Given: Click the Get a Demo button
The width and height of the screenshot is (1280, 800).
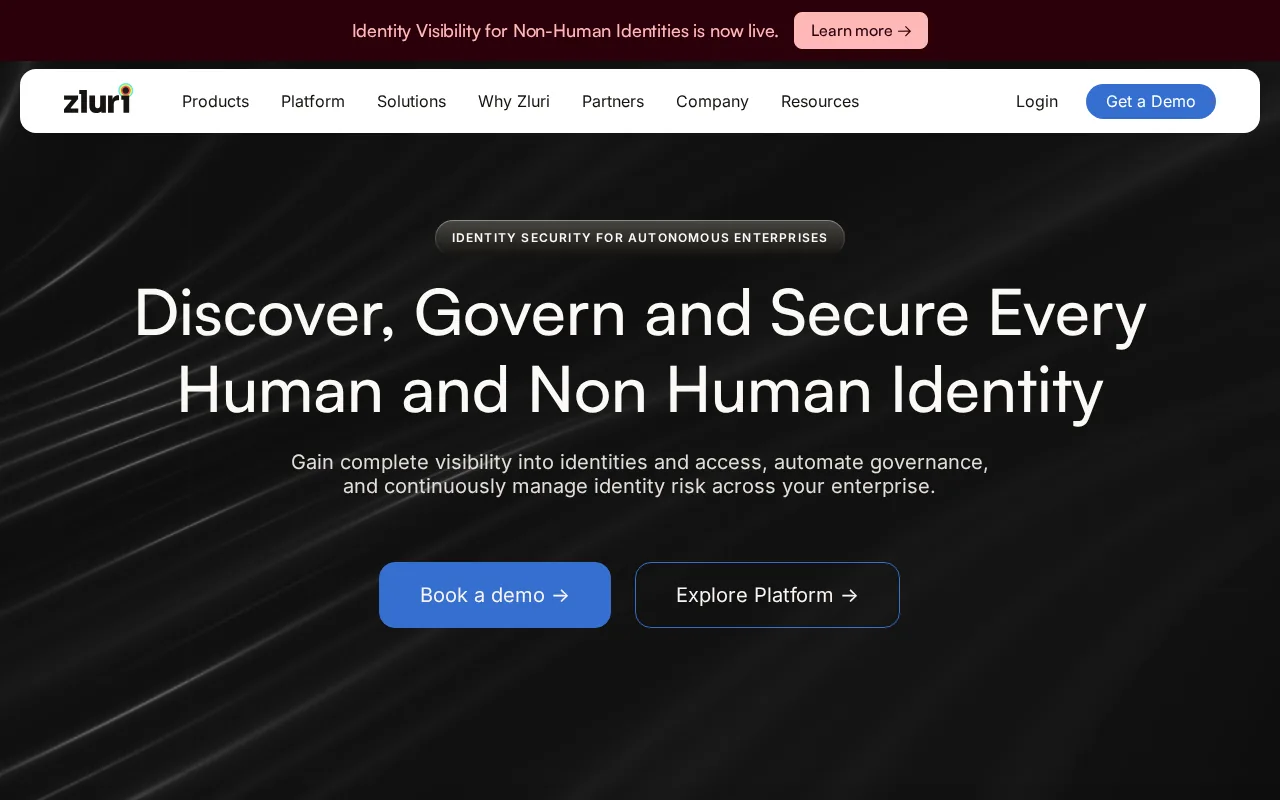Looking at the screenshot, I should click(x=1151, y=101).
